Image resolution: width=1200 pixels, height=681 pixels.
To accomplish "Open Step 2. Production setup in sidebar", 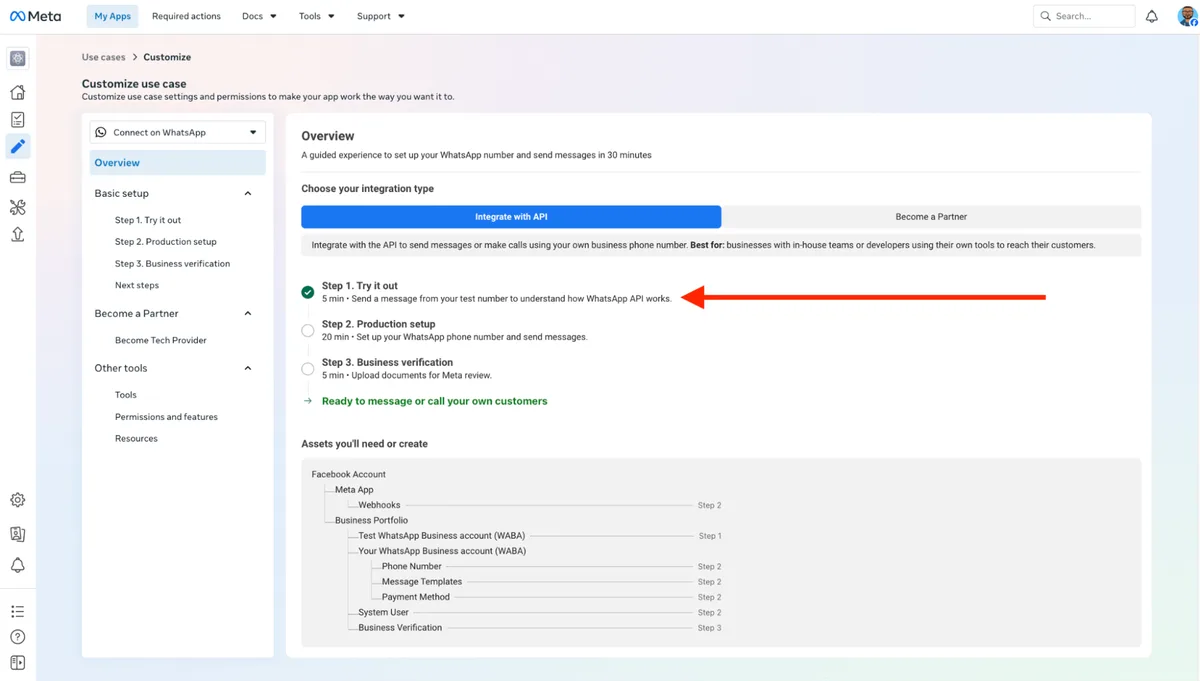I will (166, 242).
